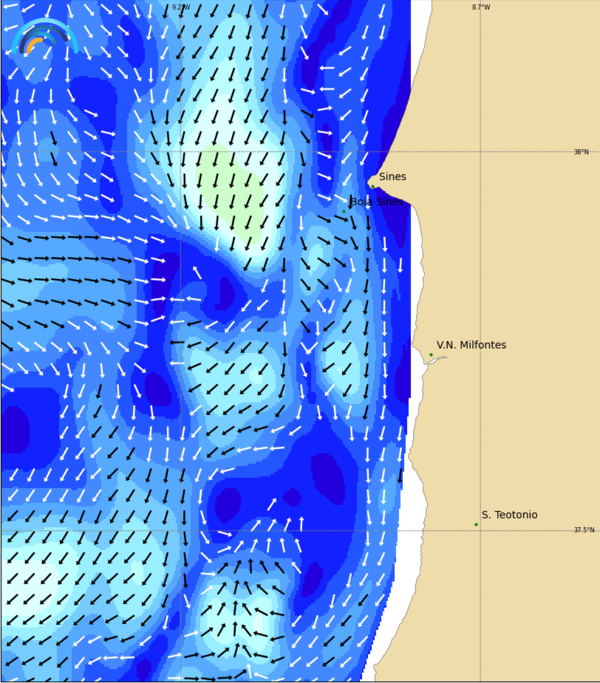
Task: Select the Sines town label
Action: pyautogui.click(x=392, y=177)
